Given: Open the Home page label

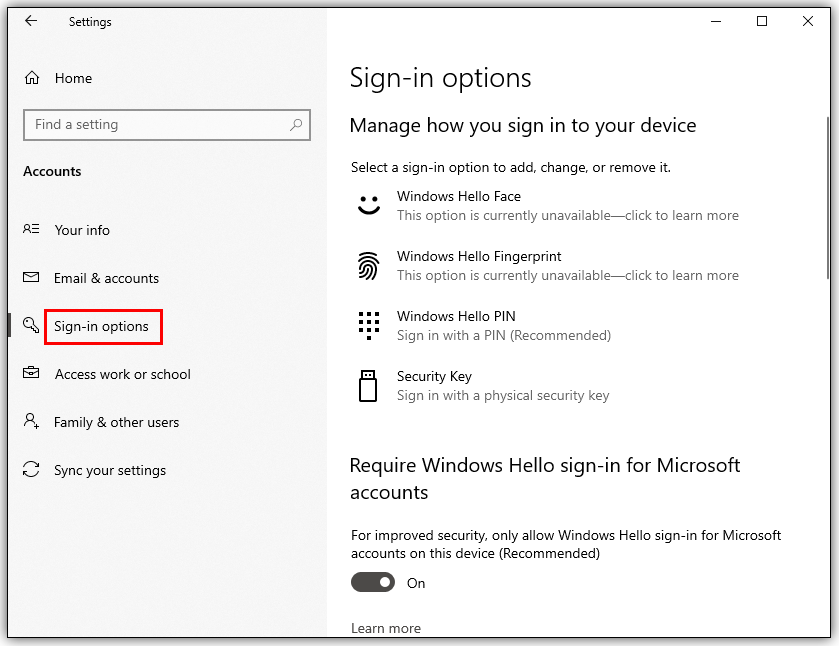Looking at the screenshot, I should pyautogui.click(x=73, y=78).
